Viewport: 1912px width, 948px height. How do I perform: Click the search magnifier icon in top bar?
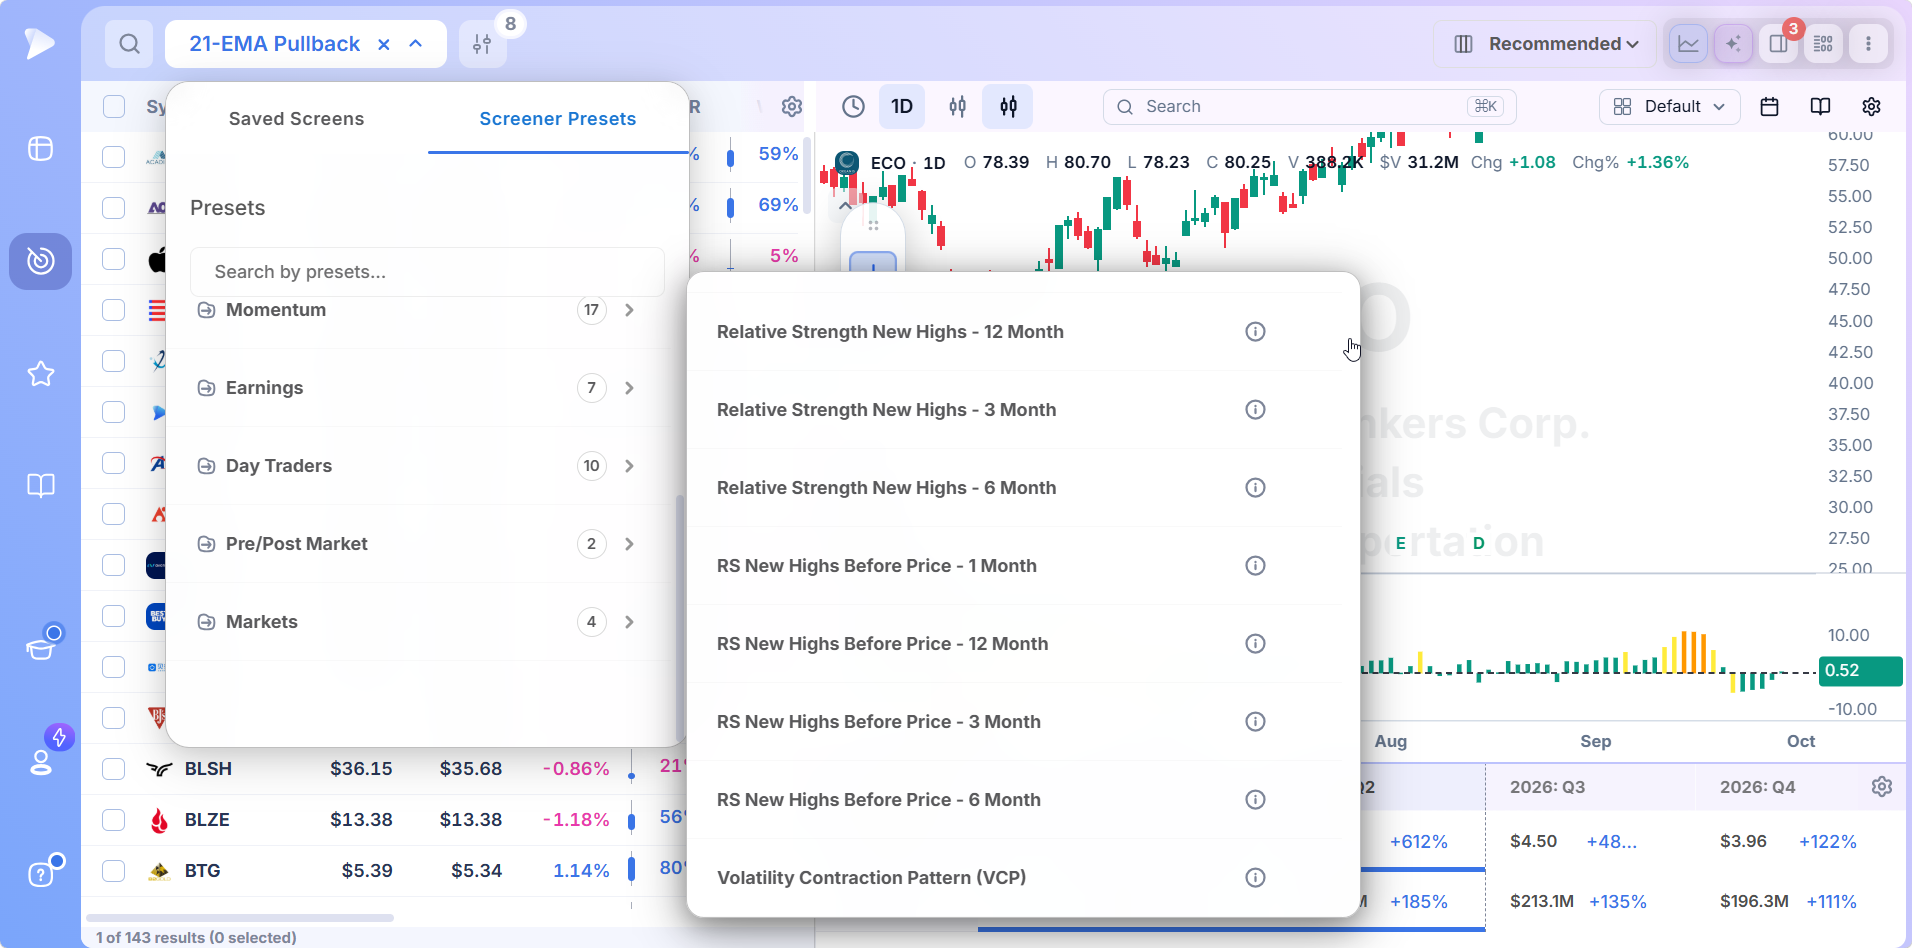[x=129, y=44]
